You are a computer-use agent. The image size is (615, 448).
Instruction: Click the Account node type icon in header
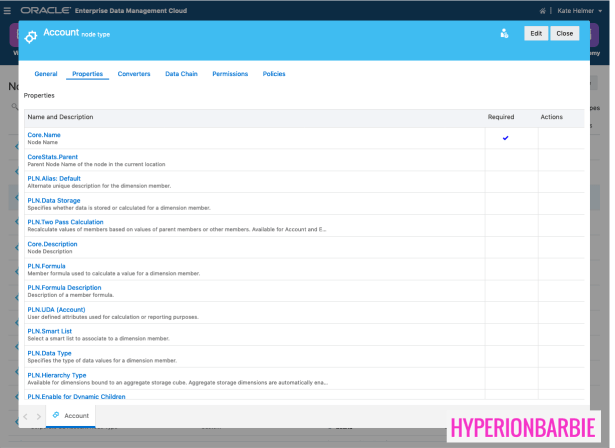[31, 35]
